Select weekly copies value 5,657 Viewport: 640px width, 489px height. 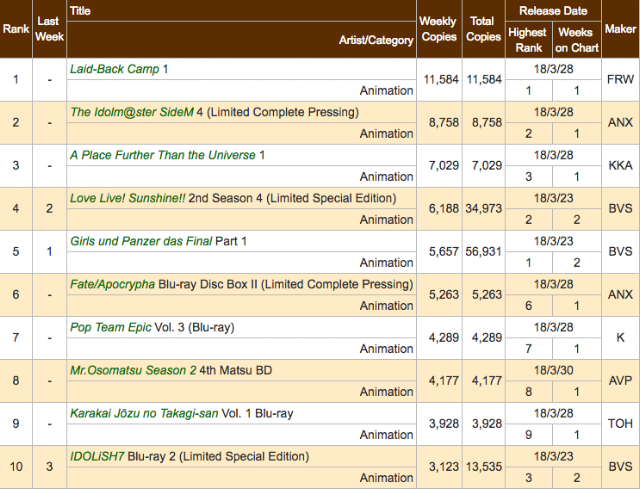[443, 251]
